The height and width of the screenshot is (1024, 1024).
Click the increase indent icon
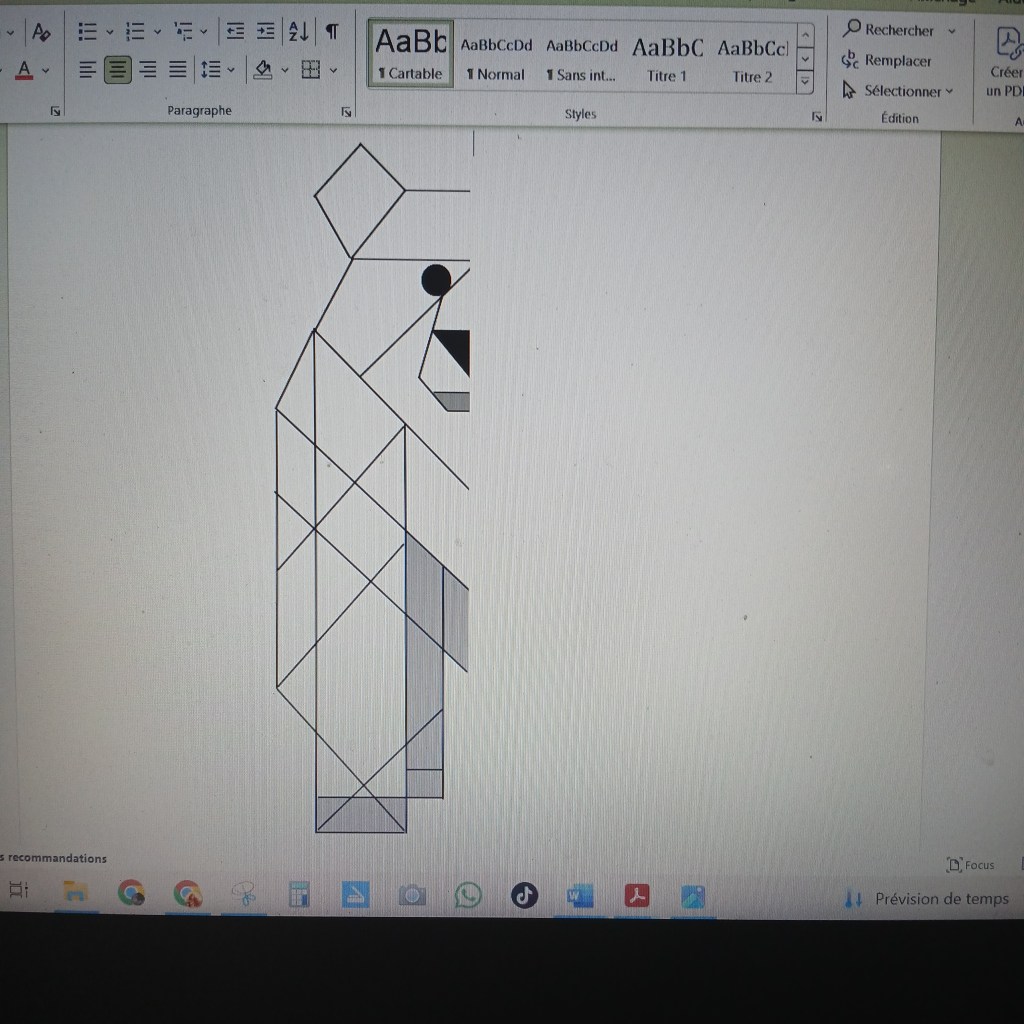pos(265,32)
